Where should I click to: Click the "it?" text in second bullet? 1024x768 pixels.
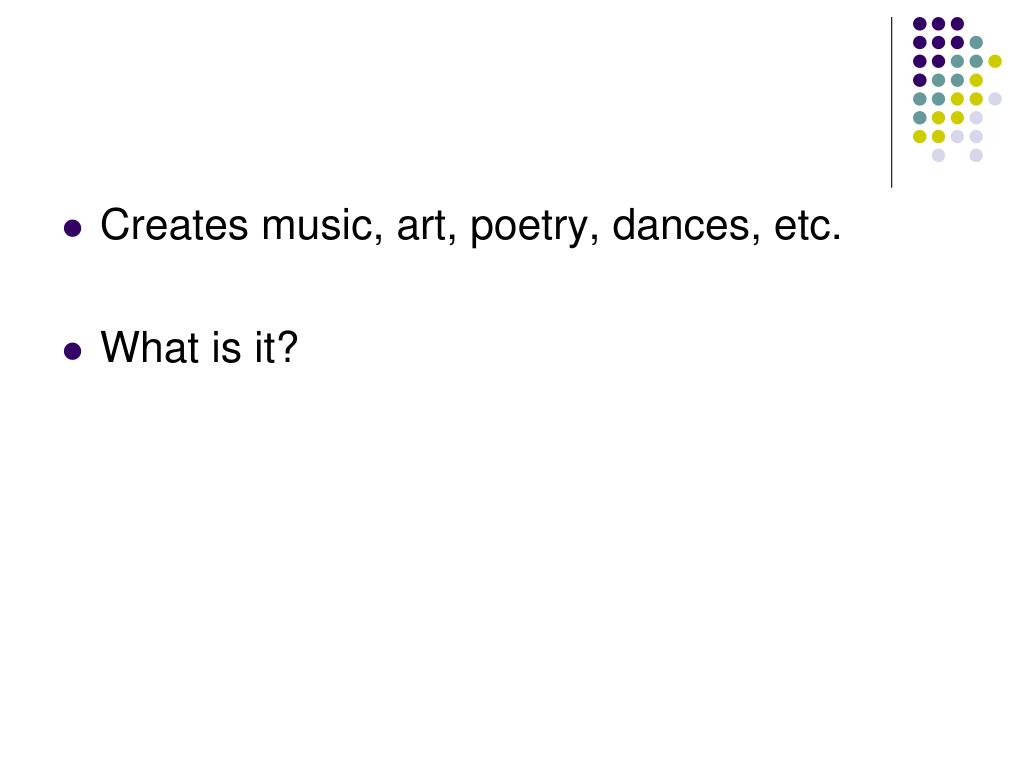click(276, 347)
